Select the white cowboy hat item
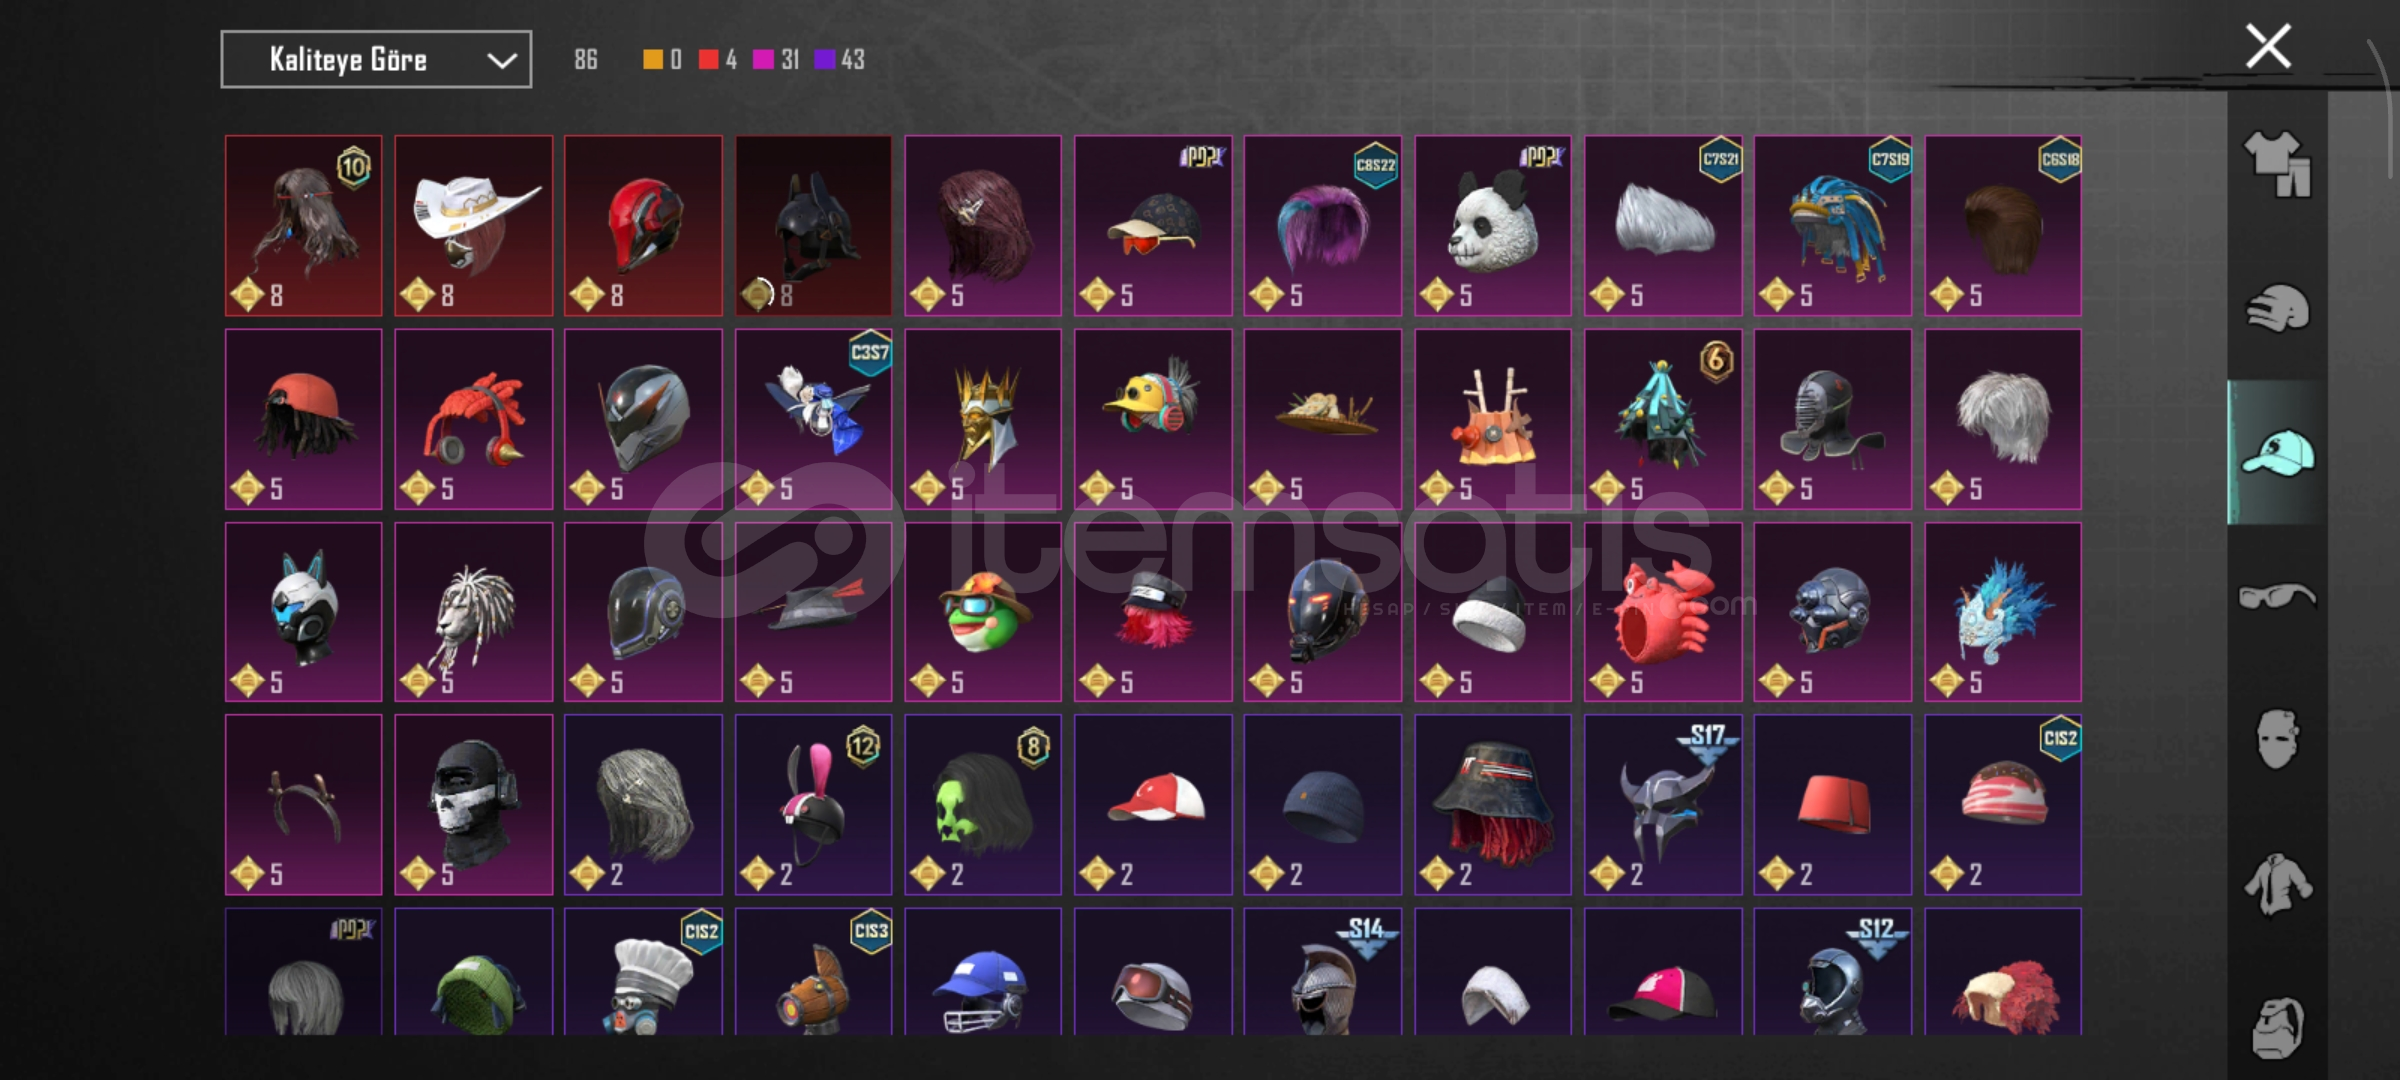The height and width of the screenshot is (1080, 2400). tap(474, 226)
